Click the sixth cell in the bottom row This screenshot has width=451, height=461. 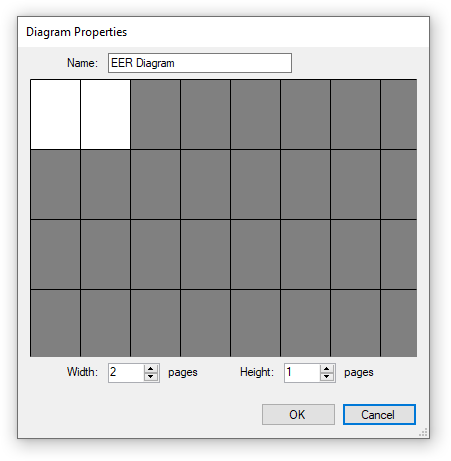305,323
